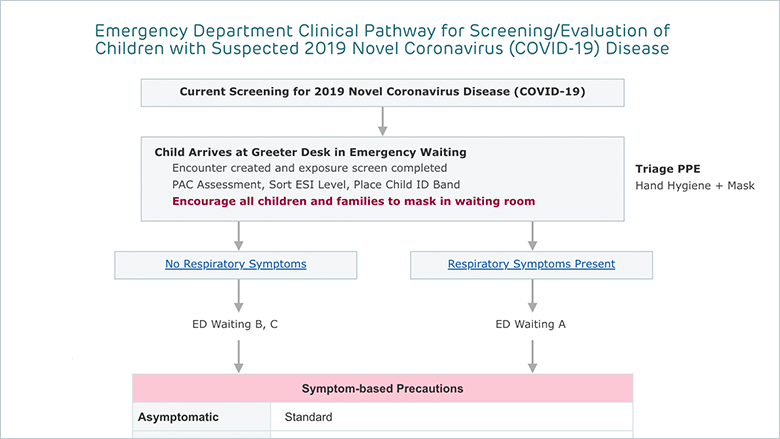This screenshot has height=439, width=780.
Task: Open the Respiratory Symptoms Present link
Action: pos(531,264)
